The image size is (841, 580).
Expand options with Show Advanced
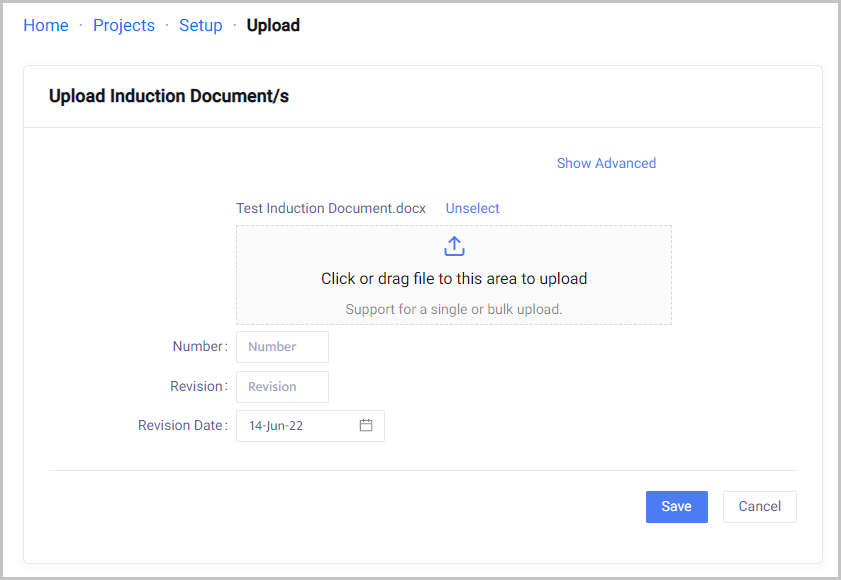pos(606,163)
